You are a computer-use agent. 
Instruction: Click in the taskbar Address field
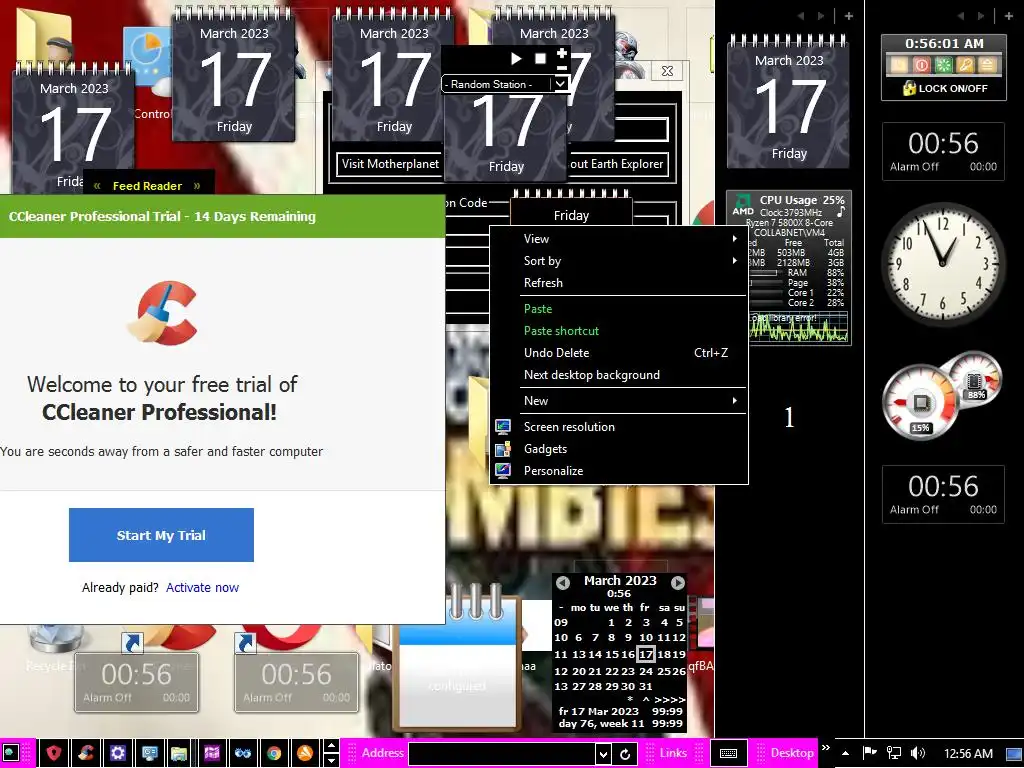coord(502,754)
